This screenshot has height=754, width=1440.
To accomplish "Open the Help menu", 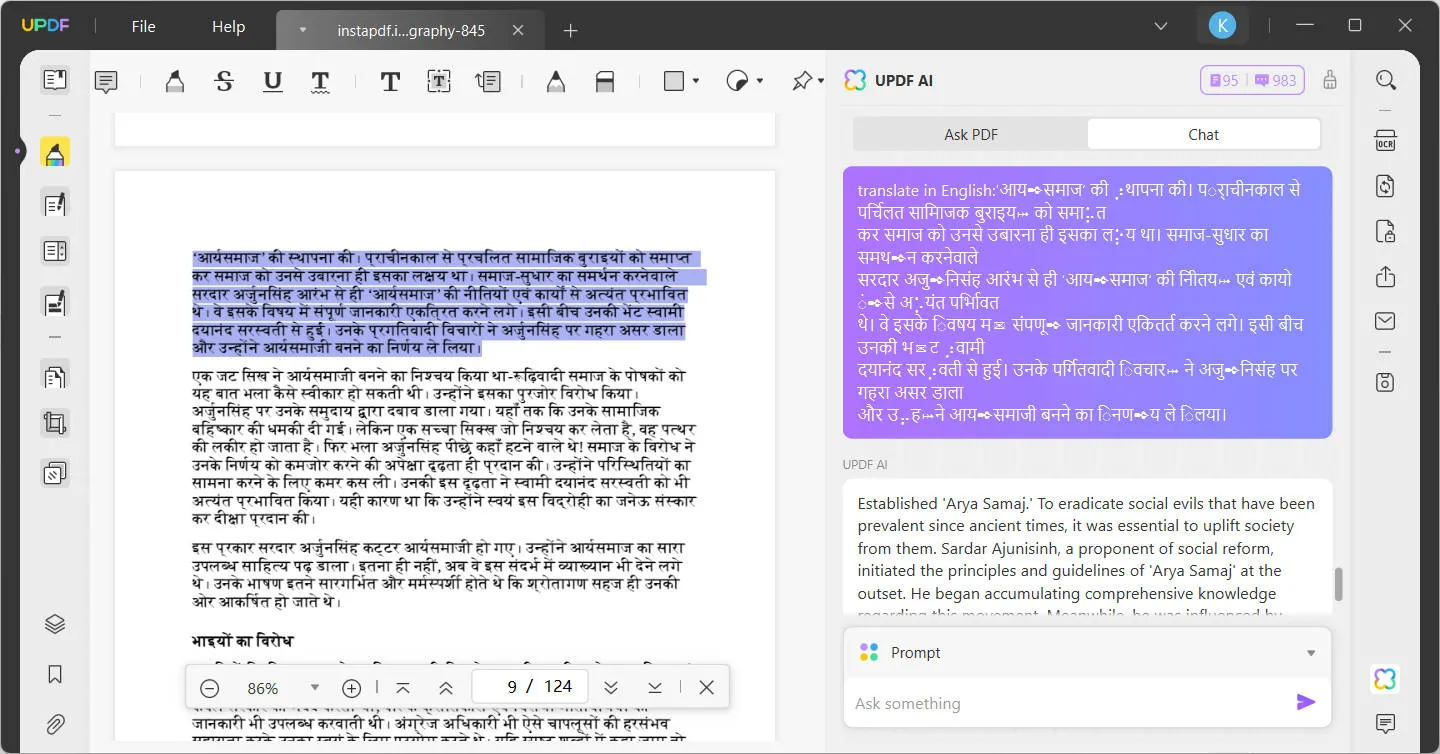I will point(228,27).
